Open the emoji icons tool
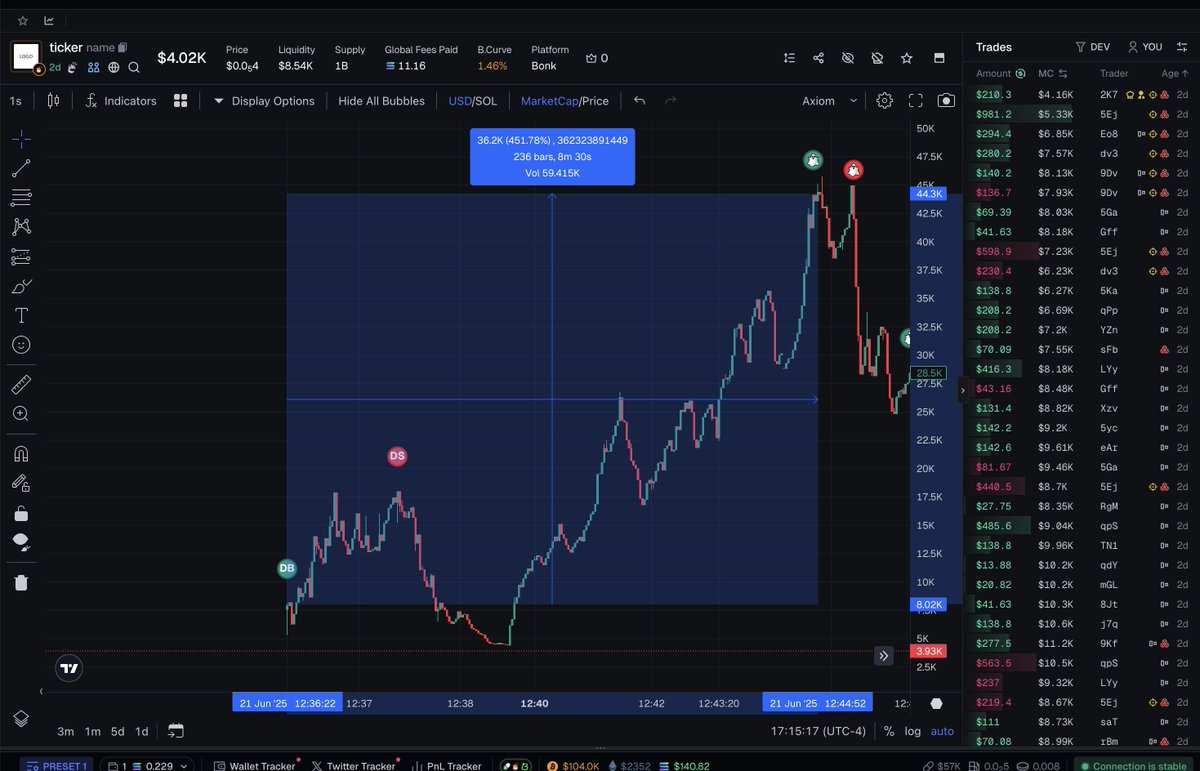The image size is (1200, 771). pyautogui.click(x=21, y=345)
